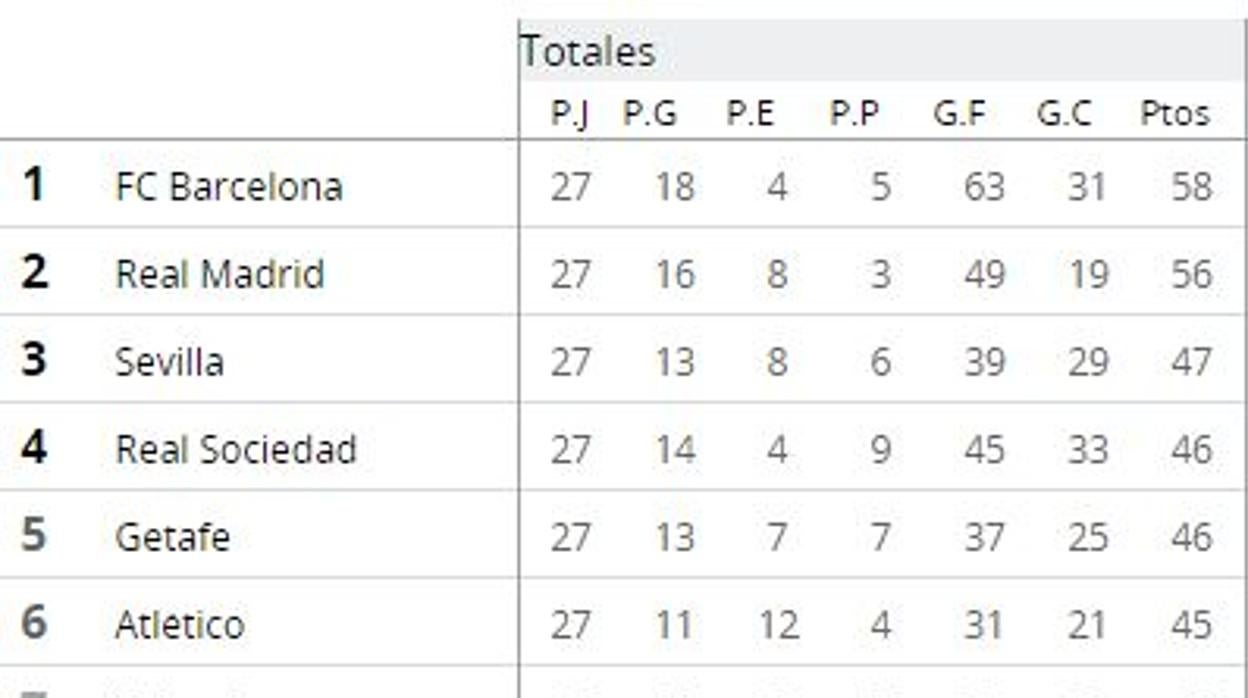This screenshot has height=698, width=1248.
Task: Sort by the P.G column header
Action: [x=650, y=114]
